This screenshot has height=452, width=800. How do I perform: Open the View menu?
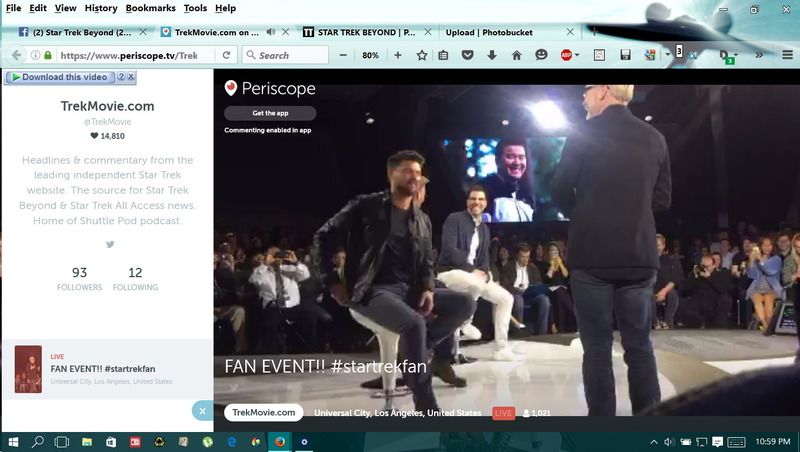(x=65, y=8)
